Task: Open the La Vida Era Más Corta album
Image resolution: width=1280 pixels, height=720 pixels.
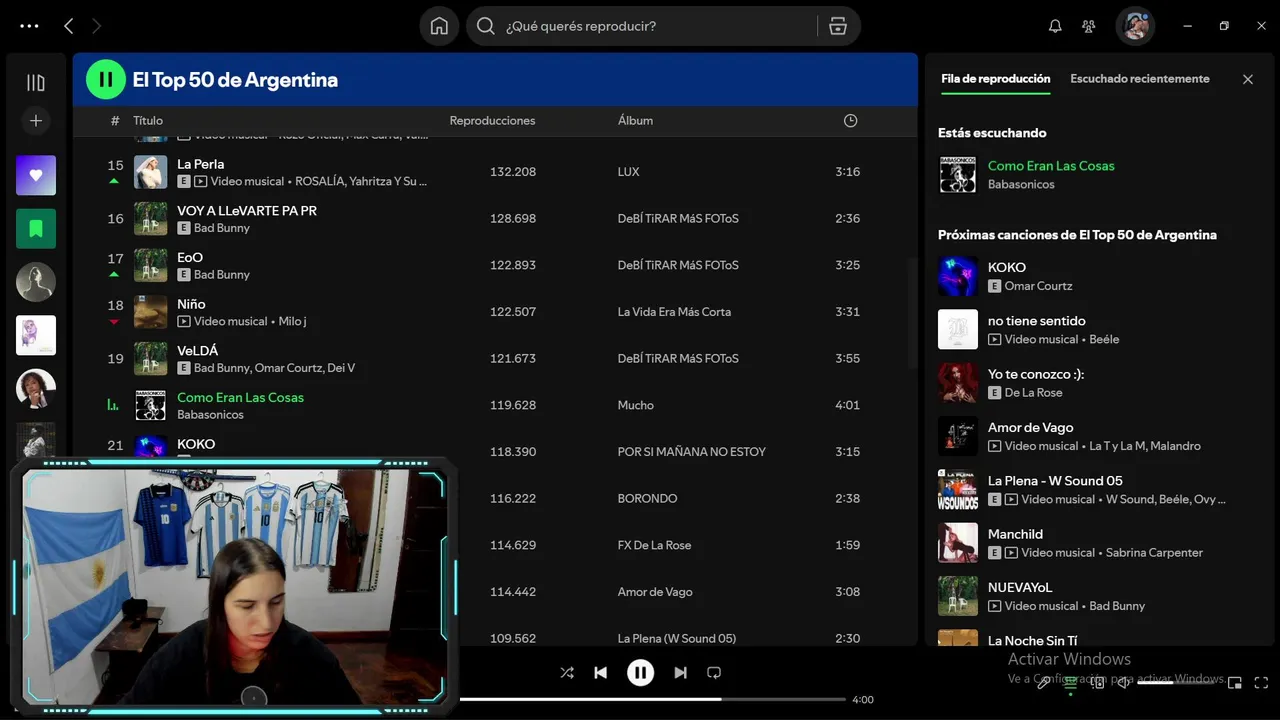Action: click(674, 312)
